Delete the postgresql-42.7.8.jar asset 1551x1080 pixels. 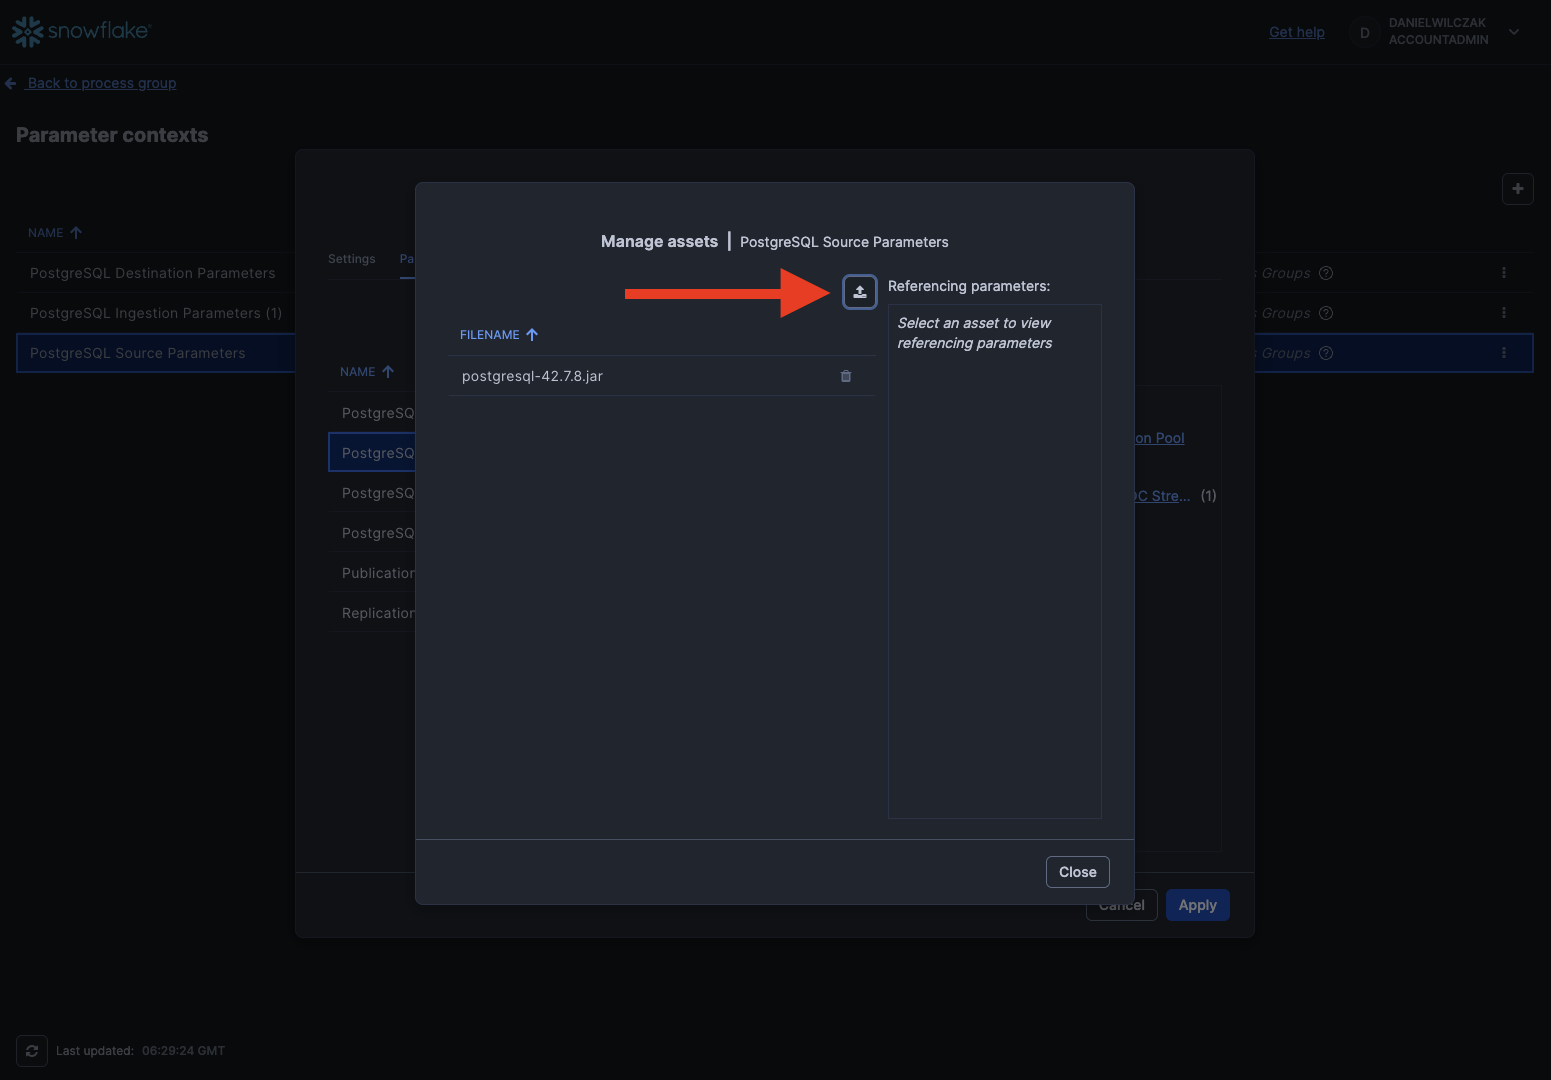coord(846,376)
